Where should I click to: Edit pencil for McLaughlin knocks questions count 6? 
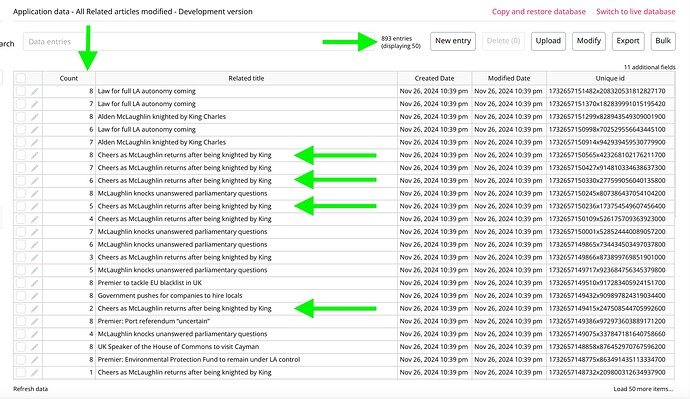tap(34, 244)
